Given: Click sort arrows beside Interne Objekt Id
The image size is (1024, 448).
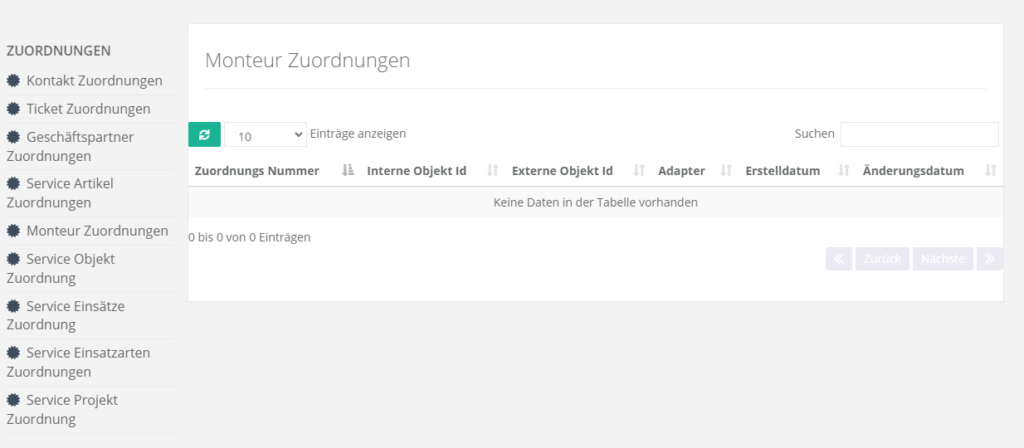Looking at the screenshot, I should coord(492,171).
